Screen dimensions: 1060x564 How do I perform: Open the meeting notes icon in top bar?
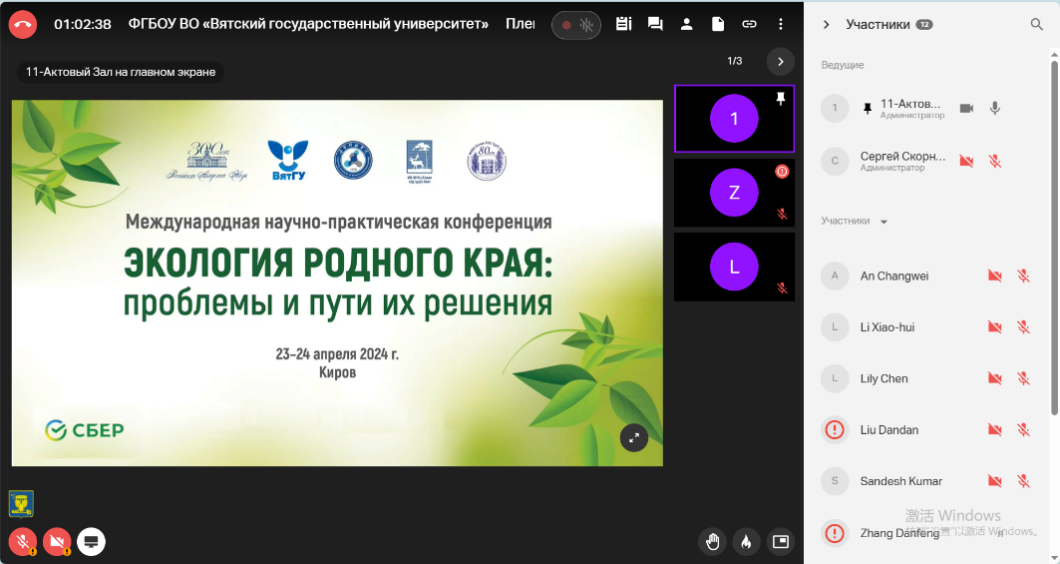click(x=624, y=24)
